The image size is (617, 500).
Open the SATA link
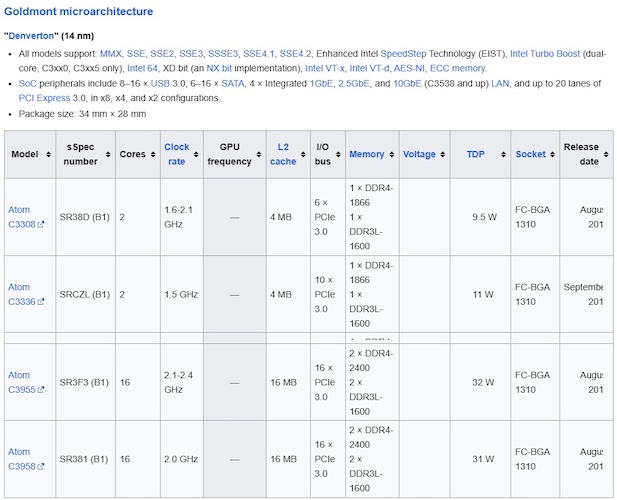[x=233, y=83]
